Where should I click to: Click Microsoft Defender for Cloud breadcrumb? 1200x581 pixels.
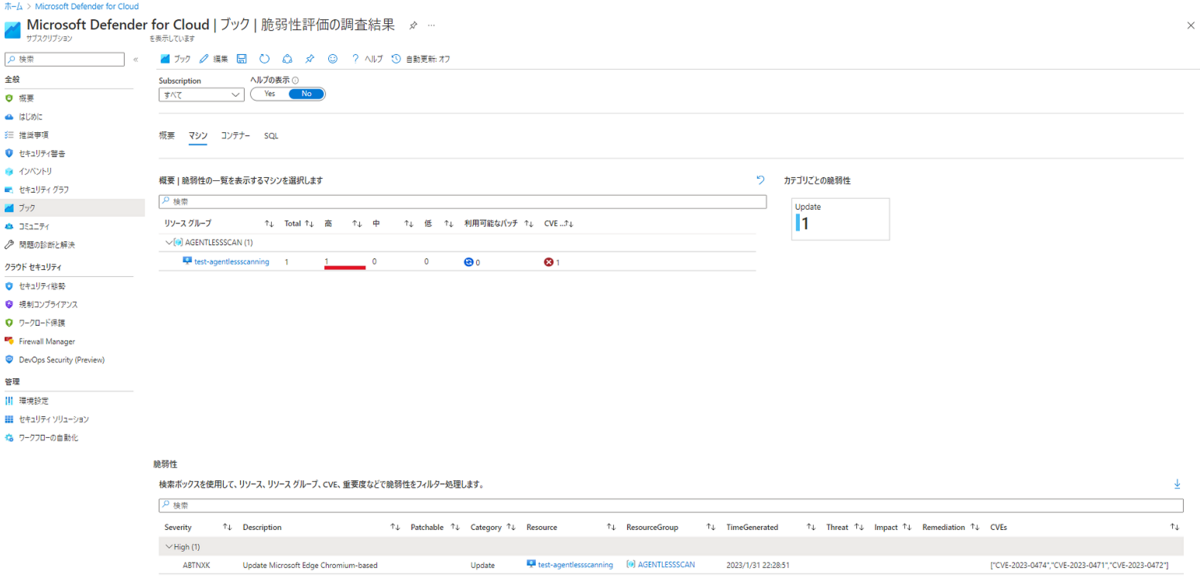coord(87,6)
